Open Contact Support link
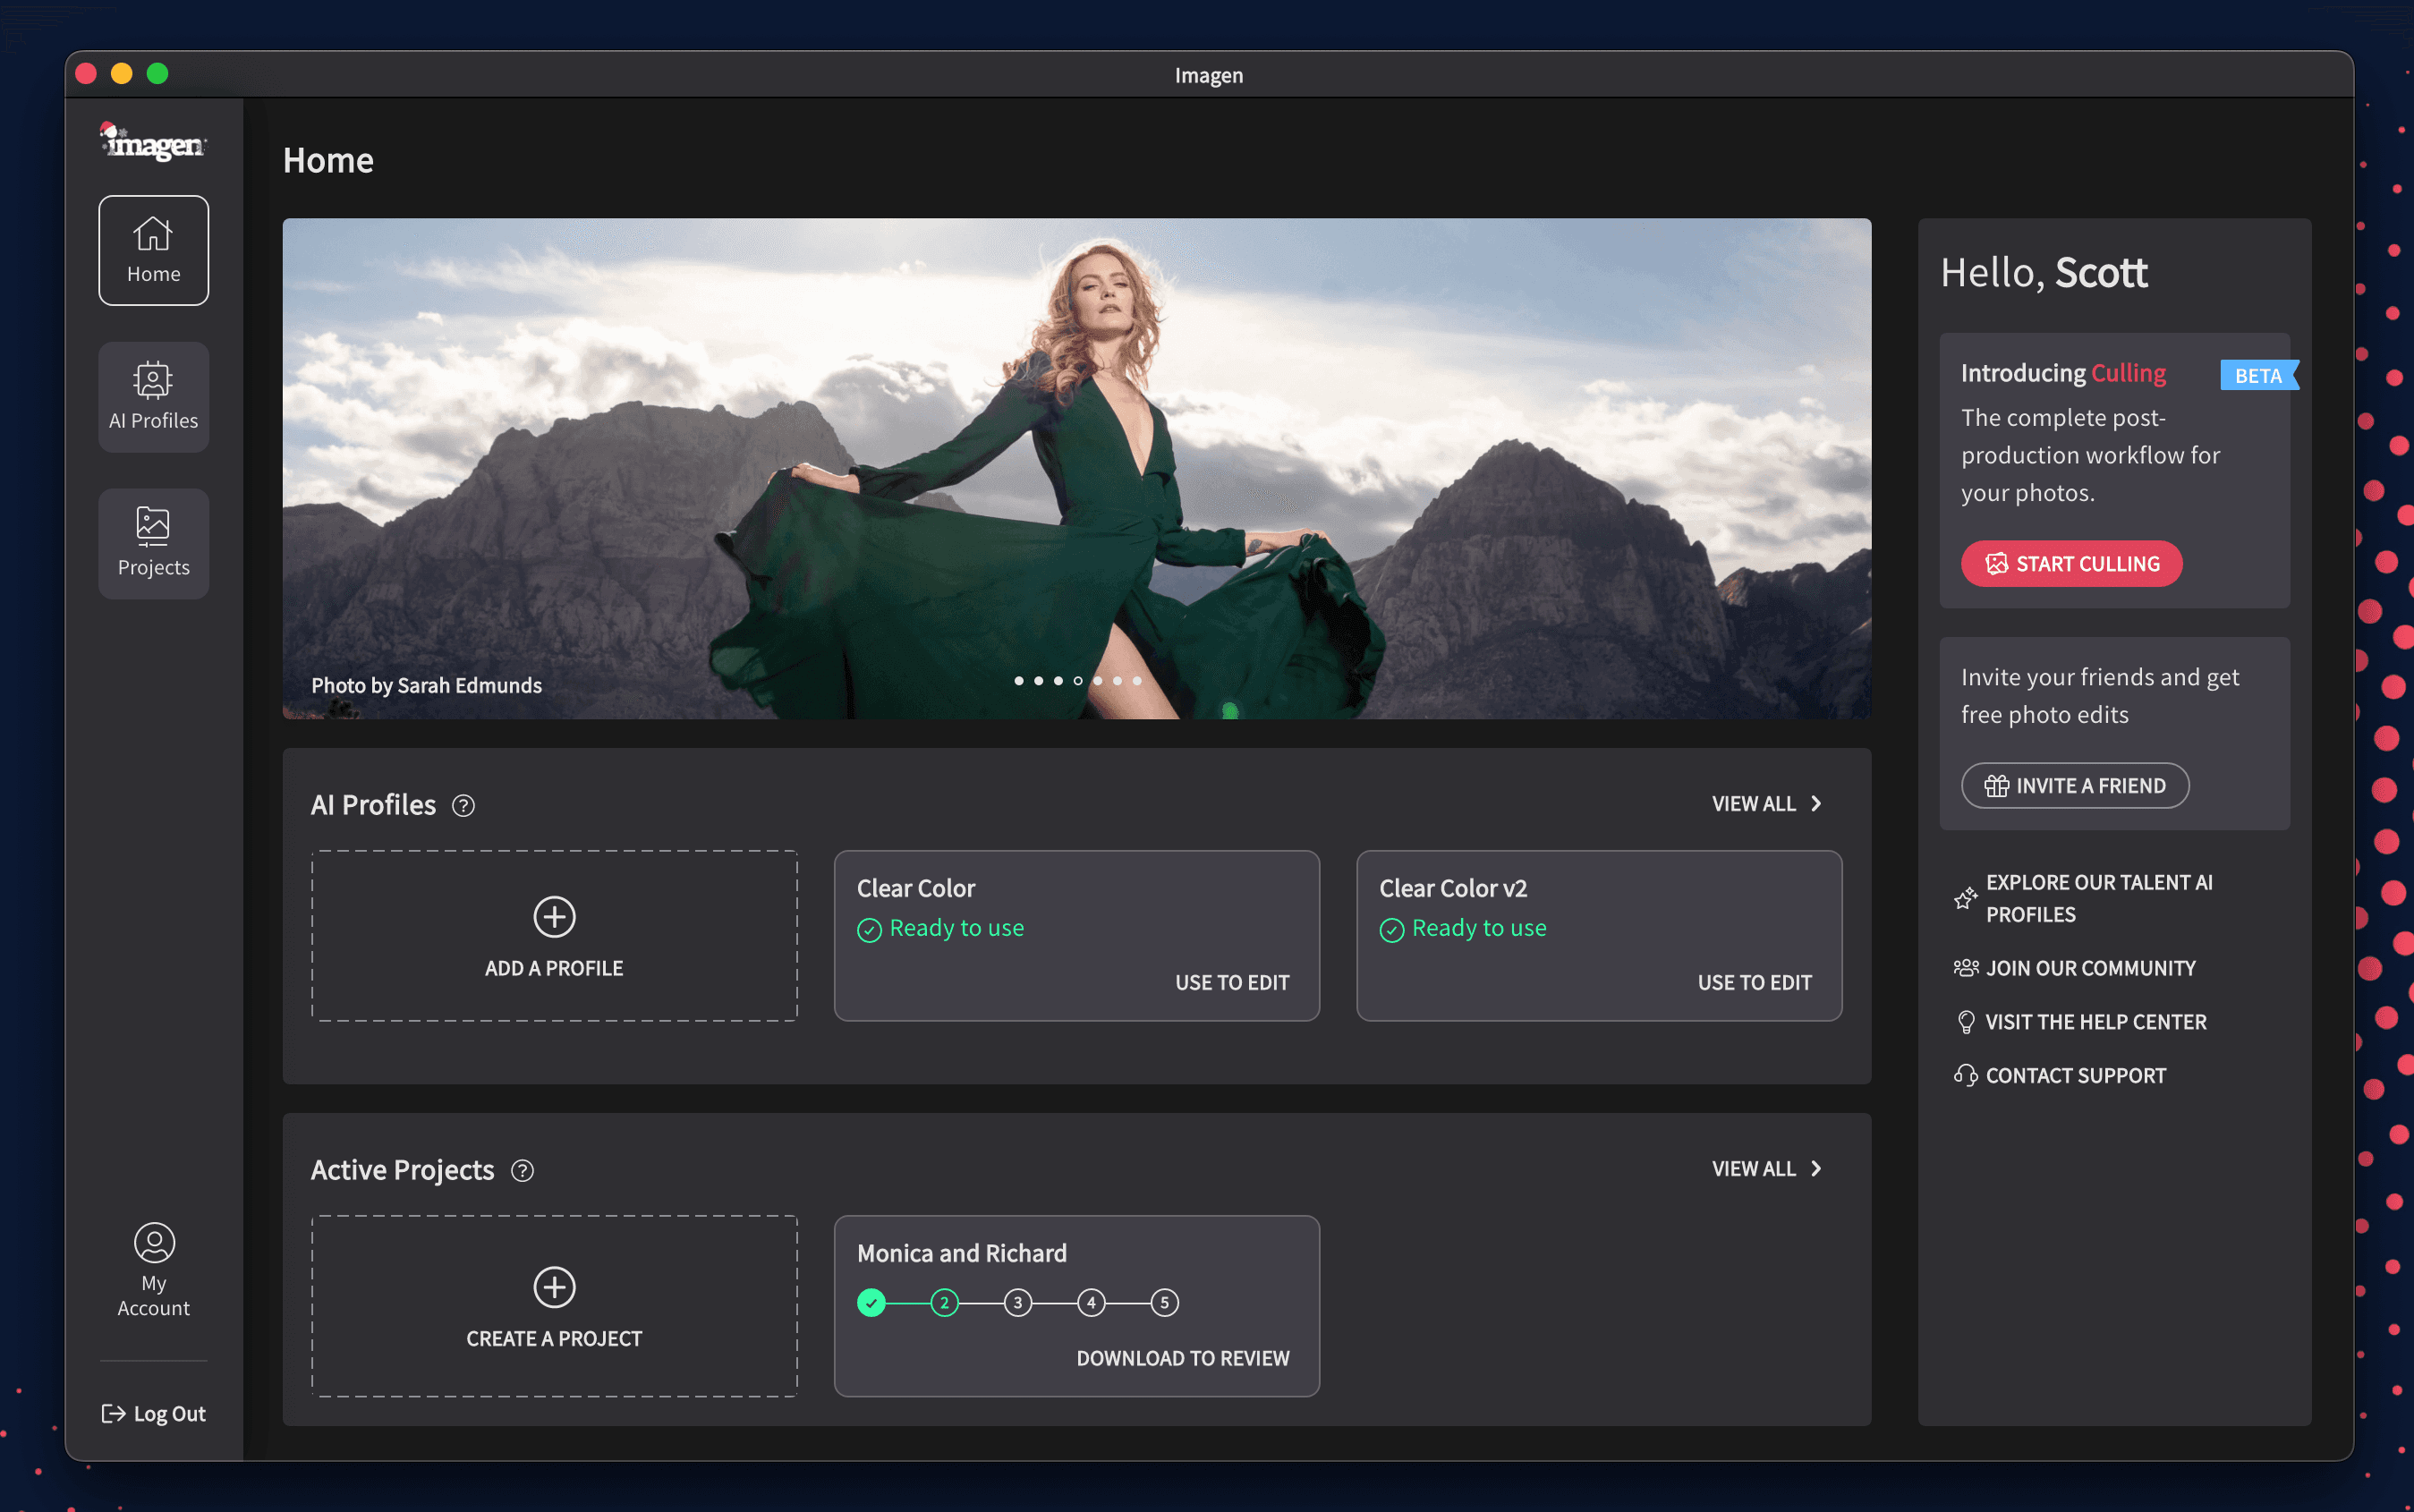The height and width of the screenshot is (1512, 2414). 2060,1075
